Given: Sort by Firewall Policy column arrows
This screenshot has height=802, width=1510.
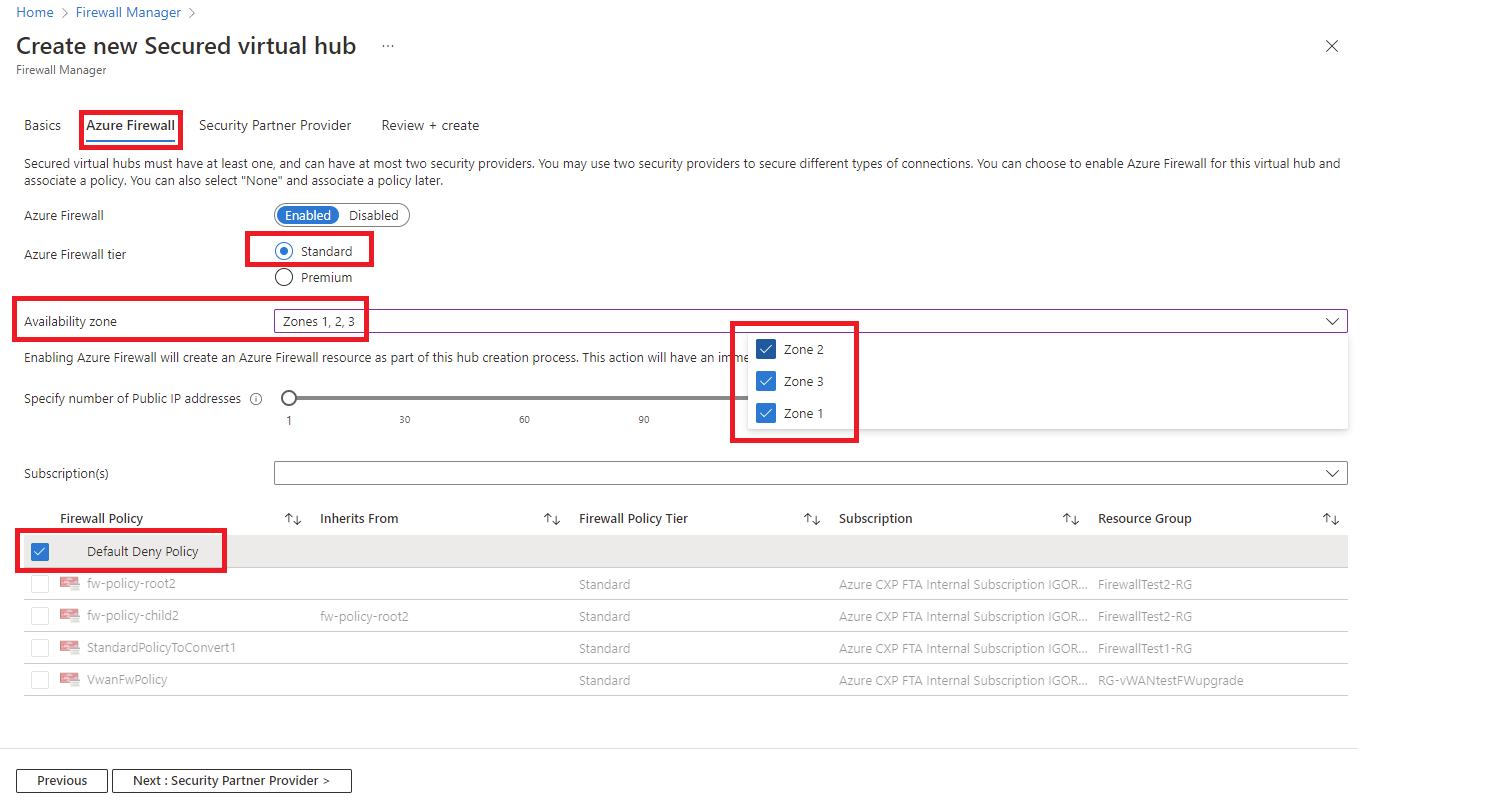Looking at the screenshot, I should click(x=293, y=519).
